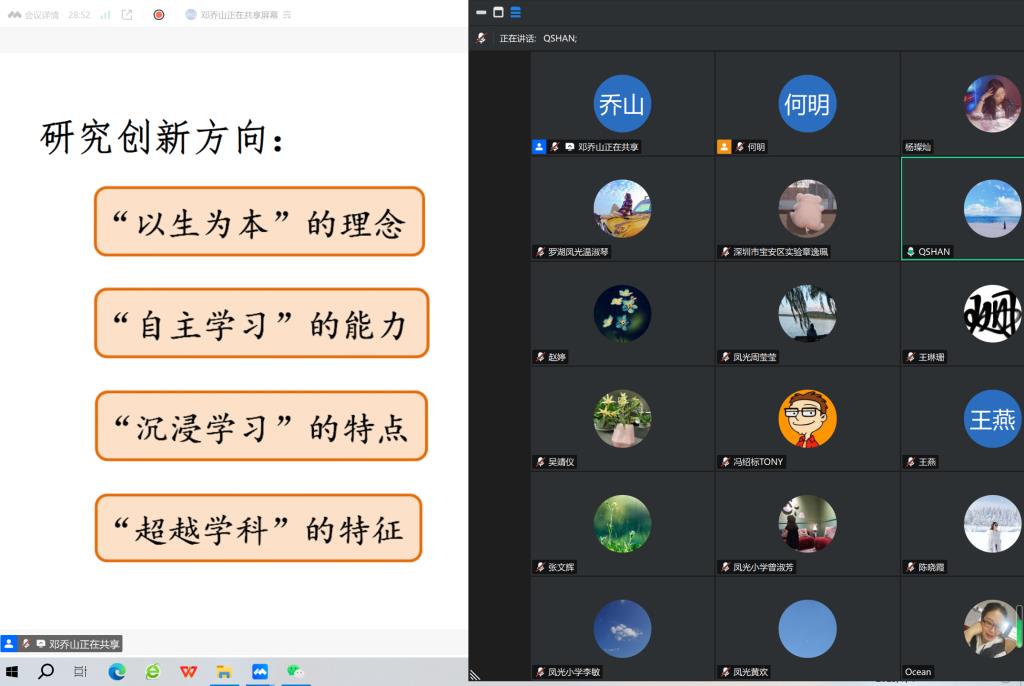Click 吴靖仪's plant avatar

pos(622,419)
